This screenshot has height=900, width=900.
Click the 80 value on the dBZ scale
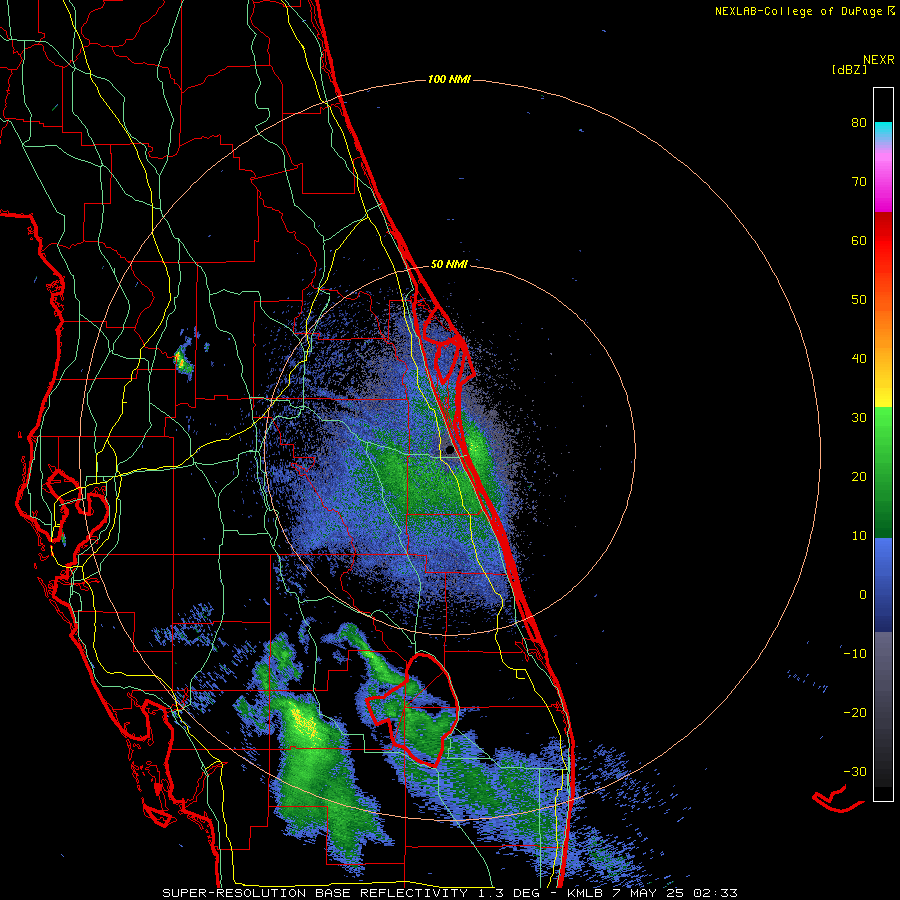859,123
